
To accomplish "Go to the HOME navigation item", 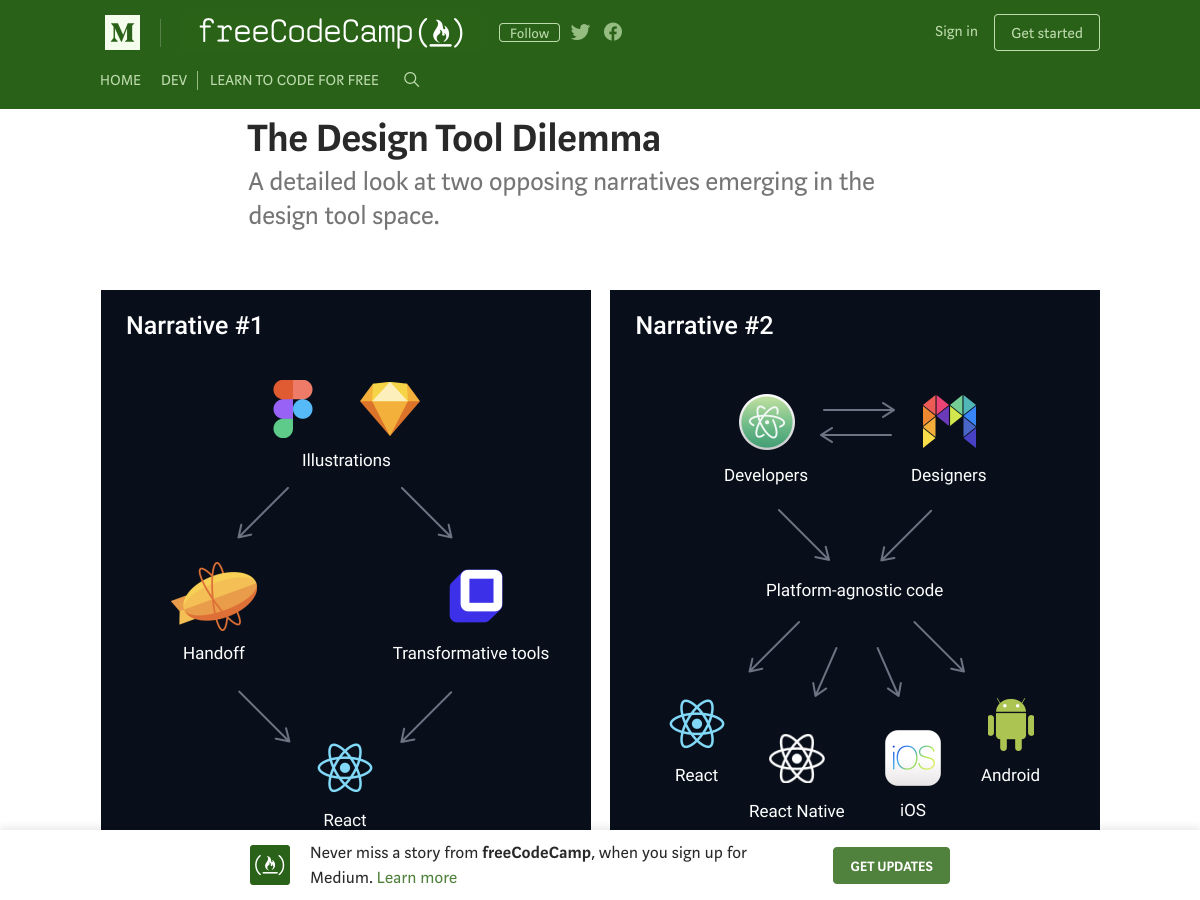I will point(120,80).
